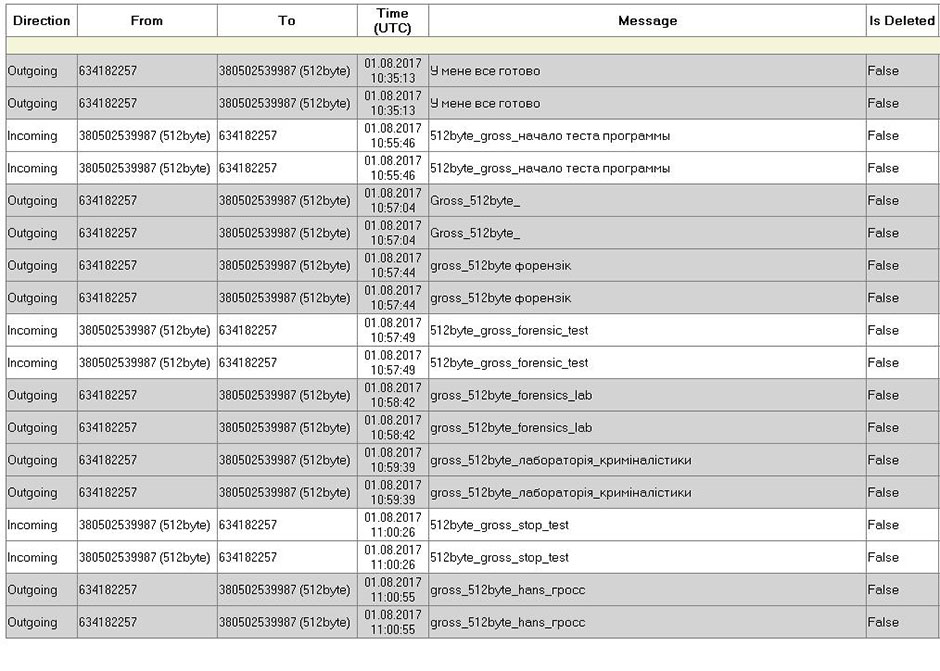940x671 pixels.
Task: Select first '512byte_gross_forensic_test' message cell
Action: [509, 331]
